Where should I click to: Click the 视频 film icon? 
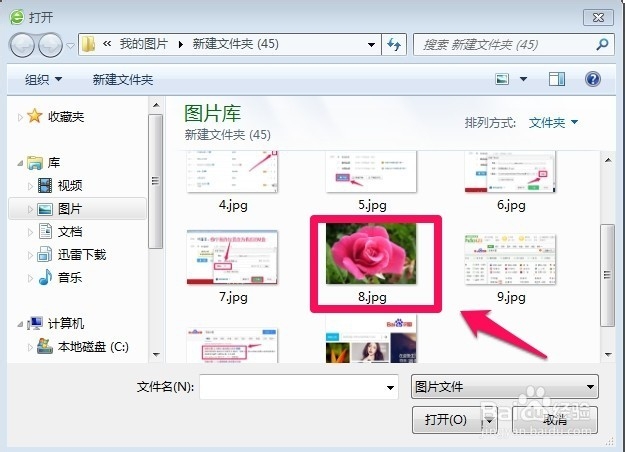tap(45, 185)
